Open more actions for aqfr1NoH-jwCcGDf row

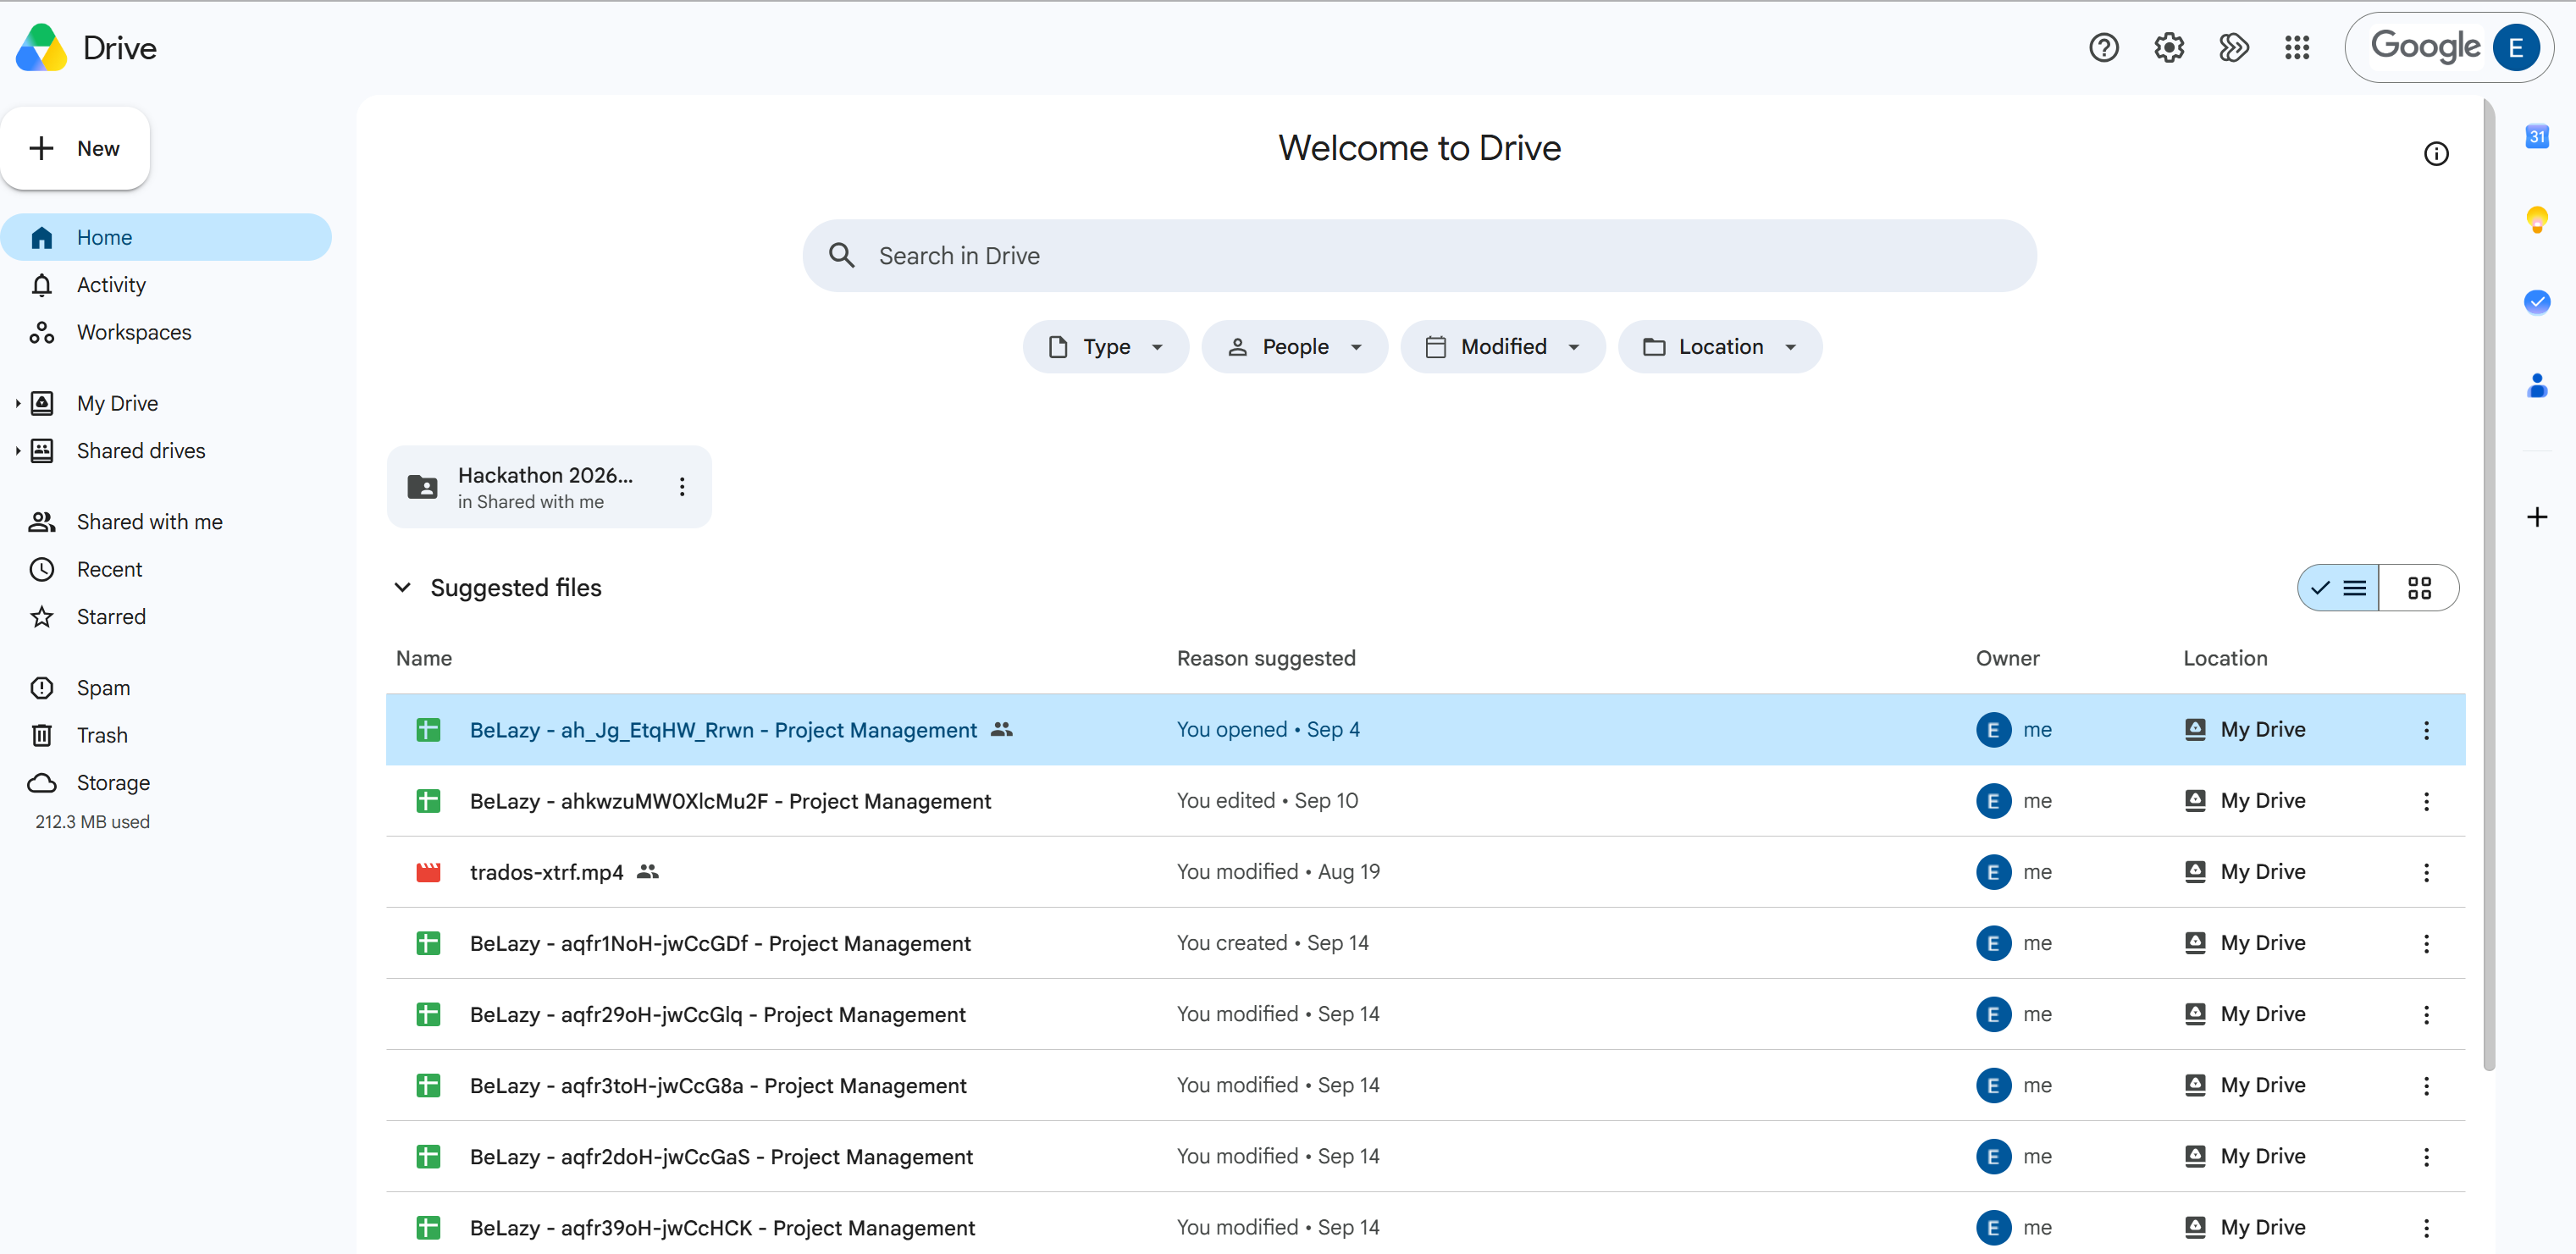2426,943
